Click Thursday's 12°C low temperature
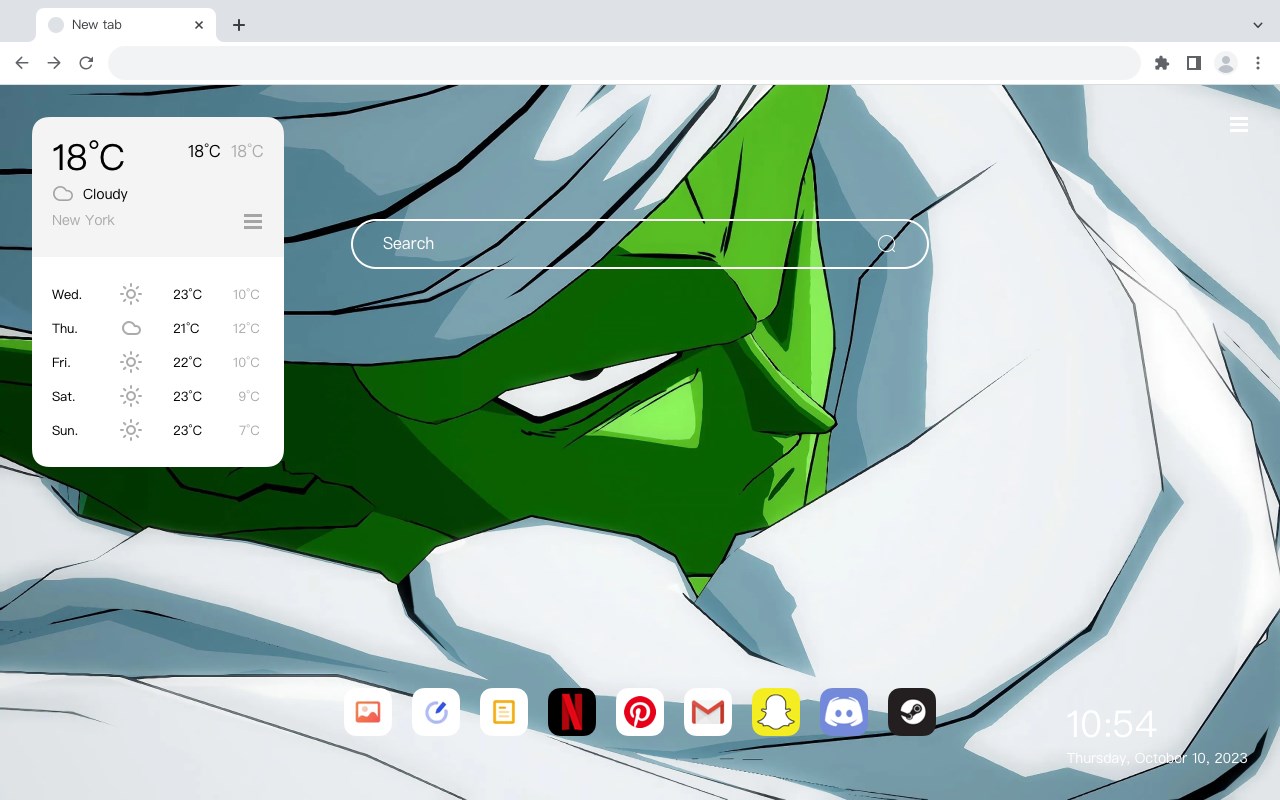This screenshot has width=1280, height=800. pyautogui.click(x=247, y=328)
